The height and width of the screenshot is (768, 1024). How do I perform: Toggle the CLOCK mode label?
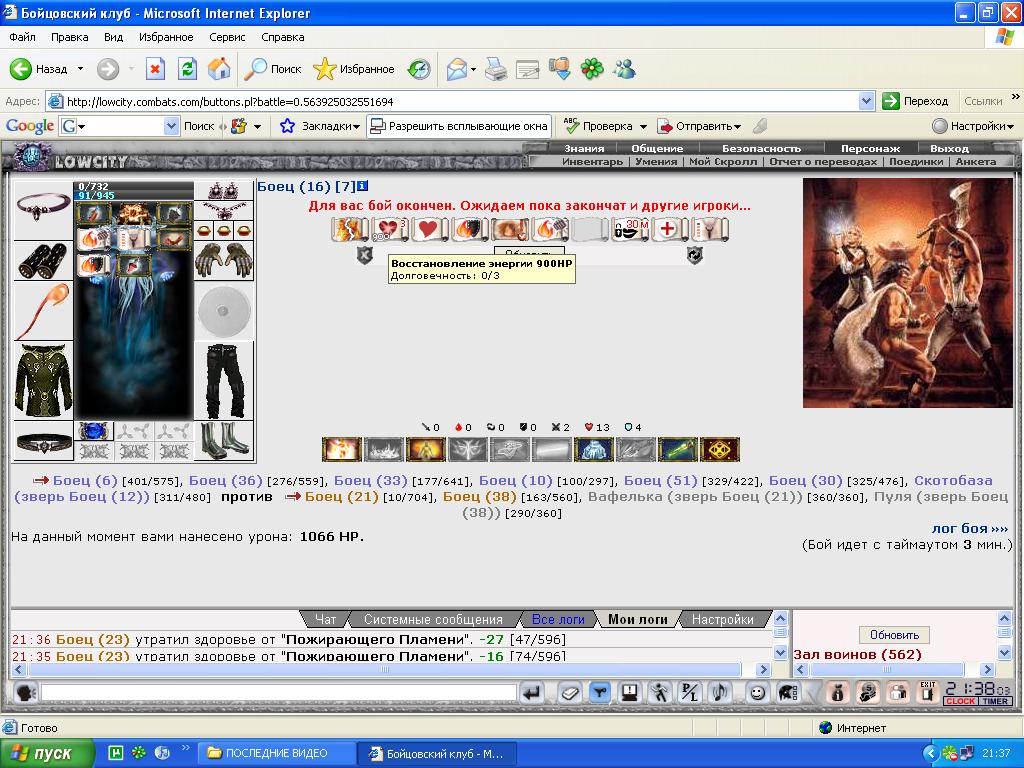tap(960, 701)
